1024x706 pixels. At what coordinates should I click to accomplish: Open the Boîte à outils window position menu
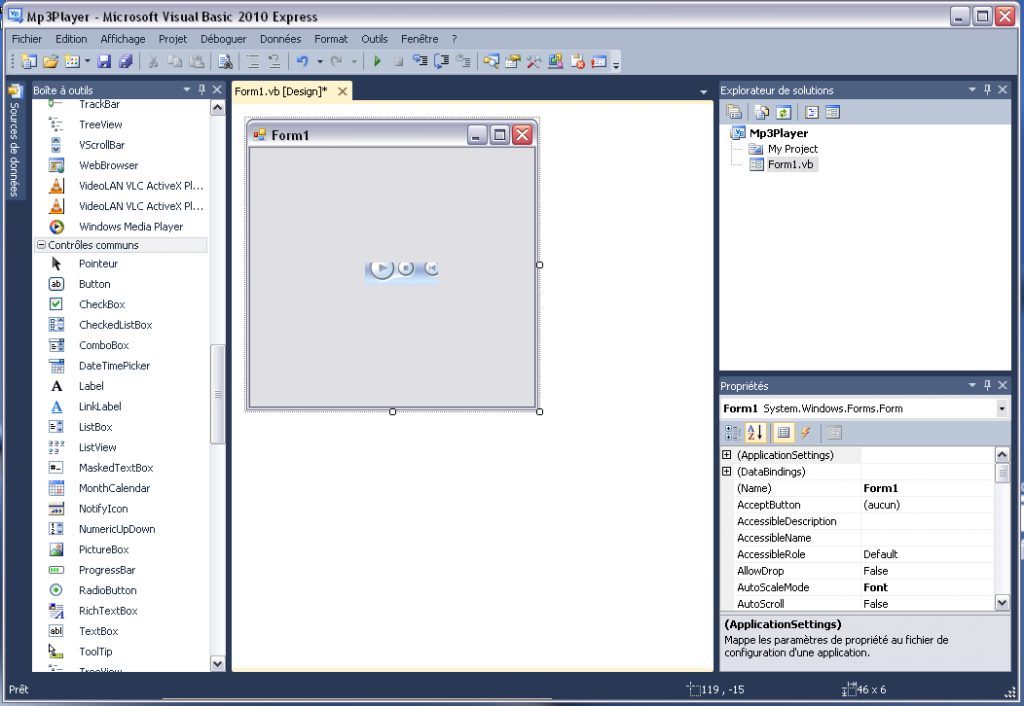coord(187,89)
